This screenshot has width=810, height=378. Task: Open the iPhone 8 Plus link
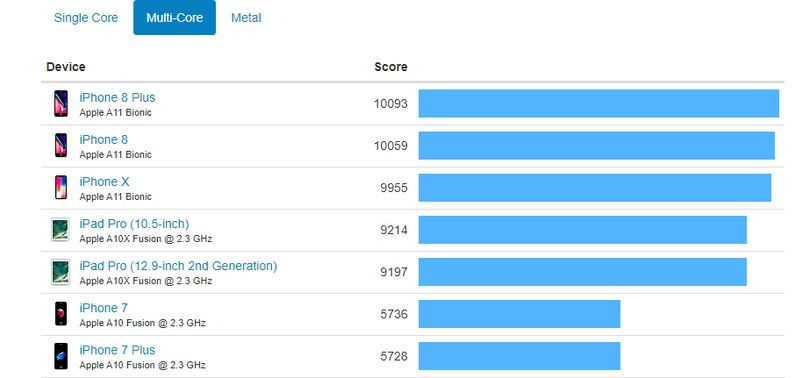click(117, 98)
